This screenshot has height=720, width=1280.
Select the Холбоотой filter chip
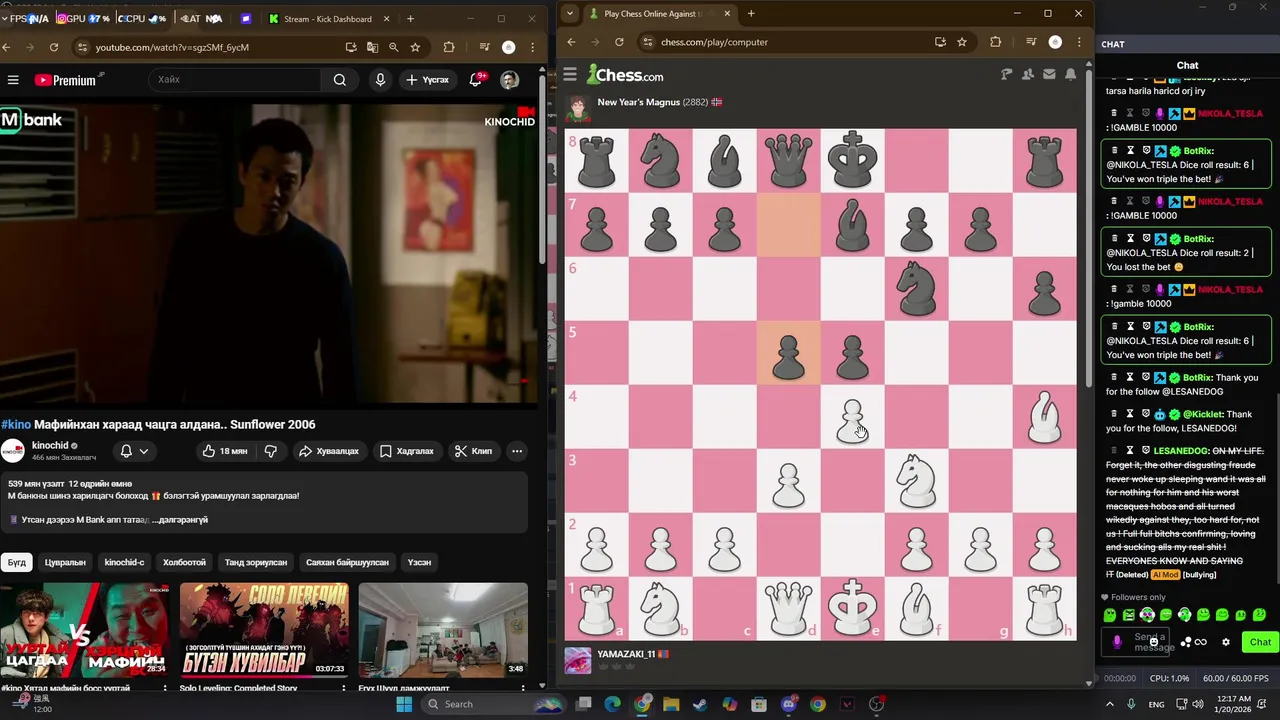pos(184,562)
